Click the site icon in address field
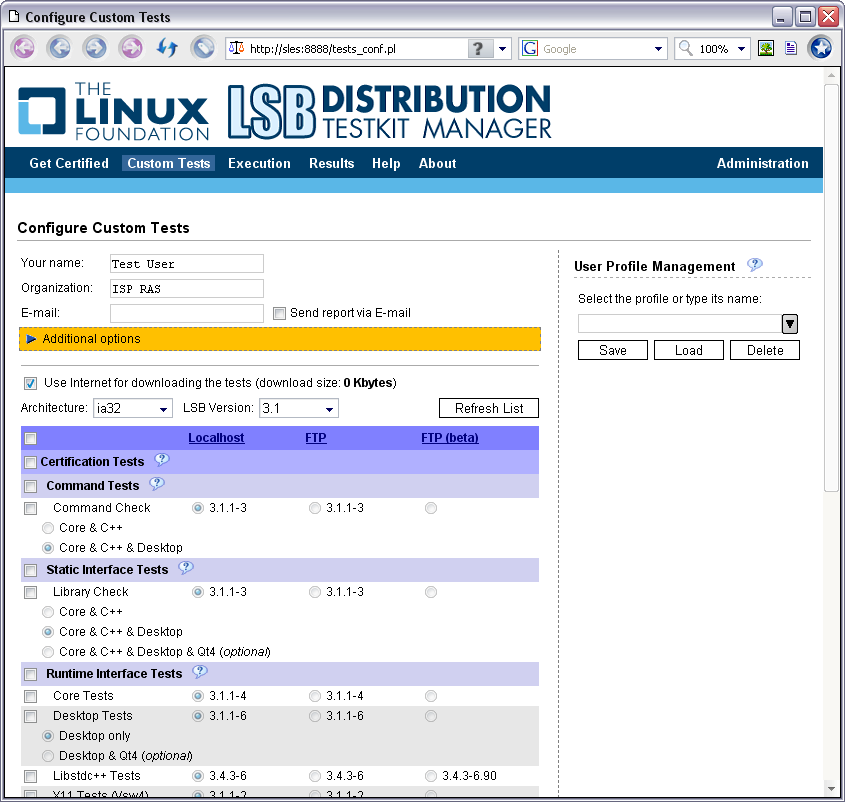The image size is (845, 802). pyautogui.click(x=236, y=49)
